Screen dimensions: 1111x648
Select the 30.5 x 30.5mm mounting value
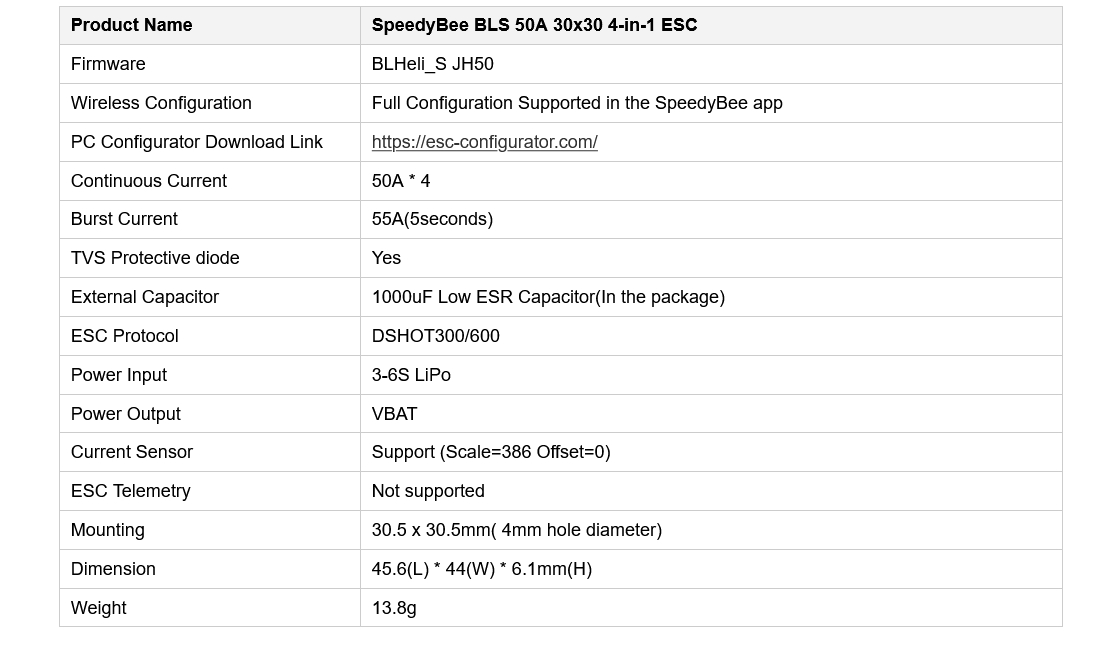coord(516,530)
